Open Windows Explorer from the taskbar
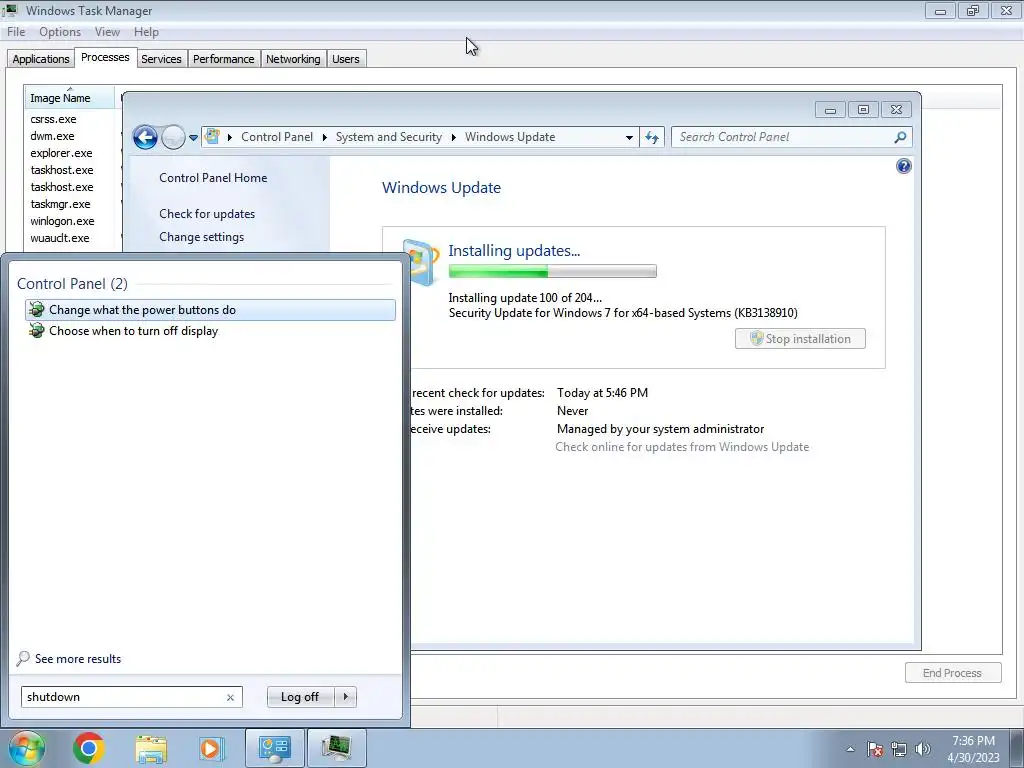The image size is (1024, 768). pos(151,748)
